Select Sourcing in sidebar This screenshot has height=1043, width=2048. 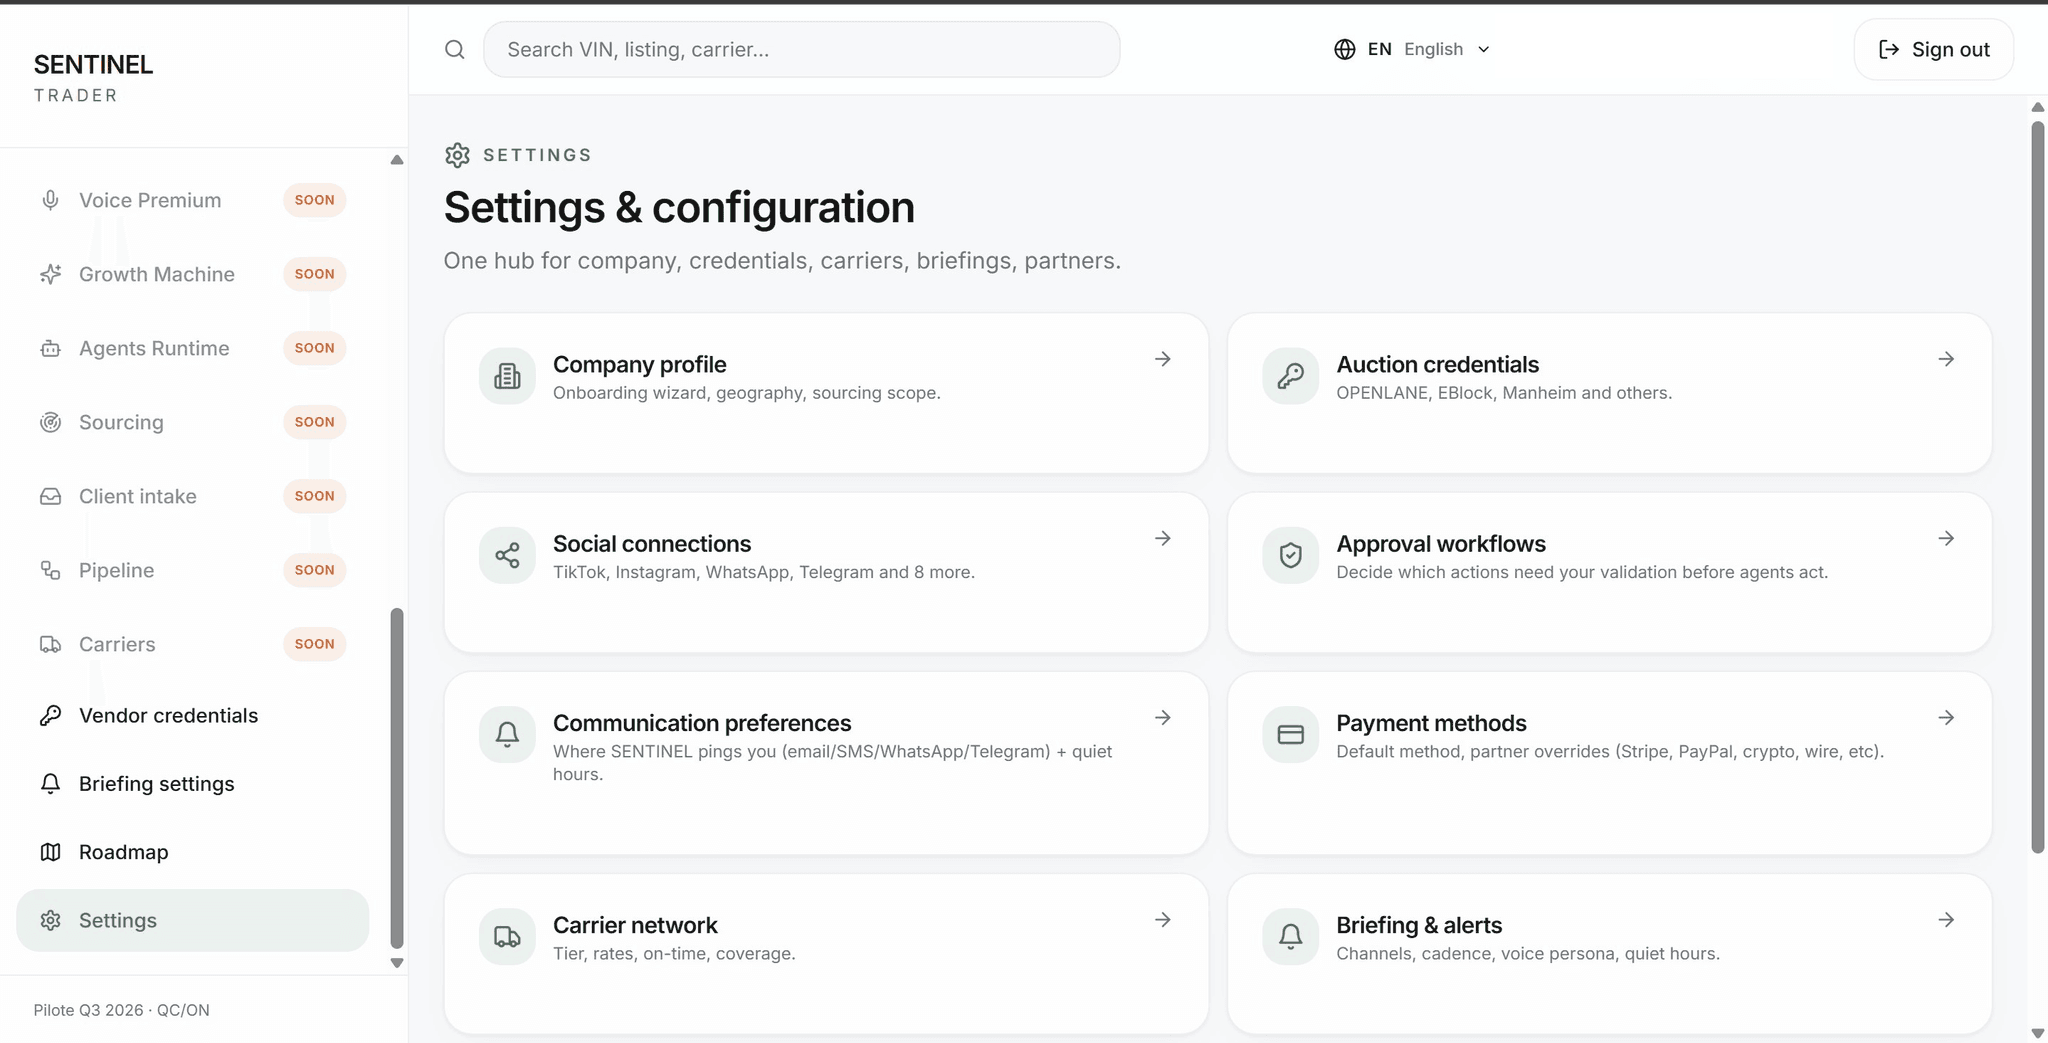[192, 422]
